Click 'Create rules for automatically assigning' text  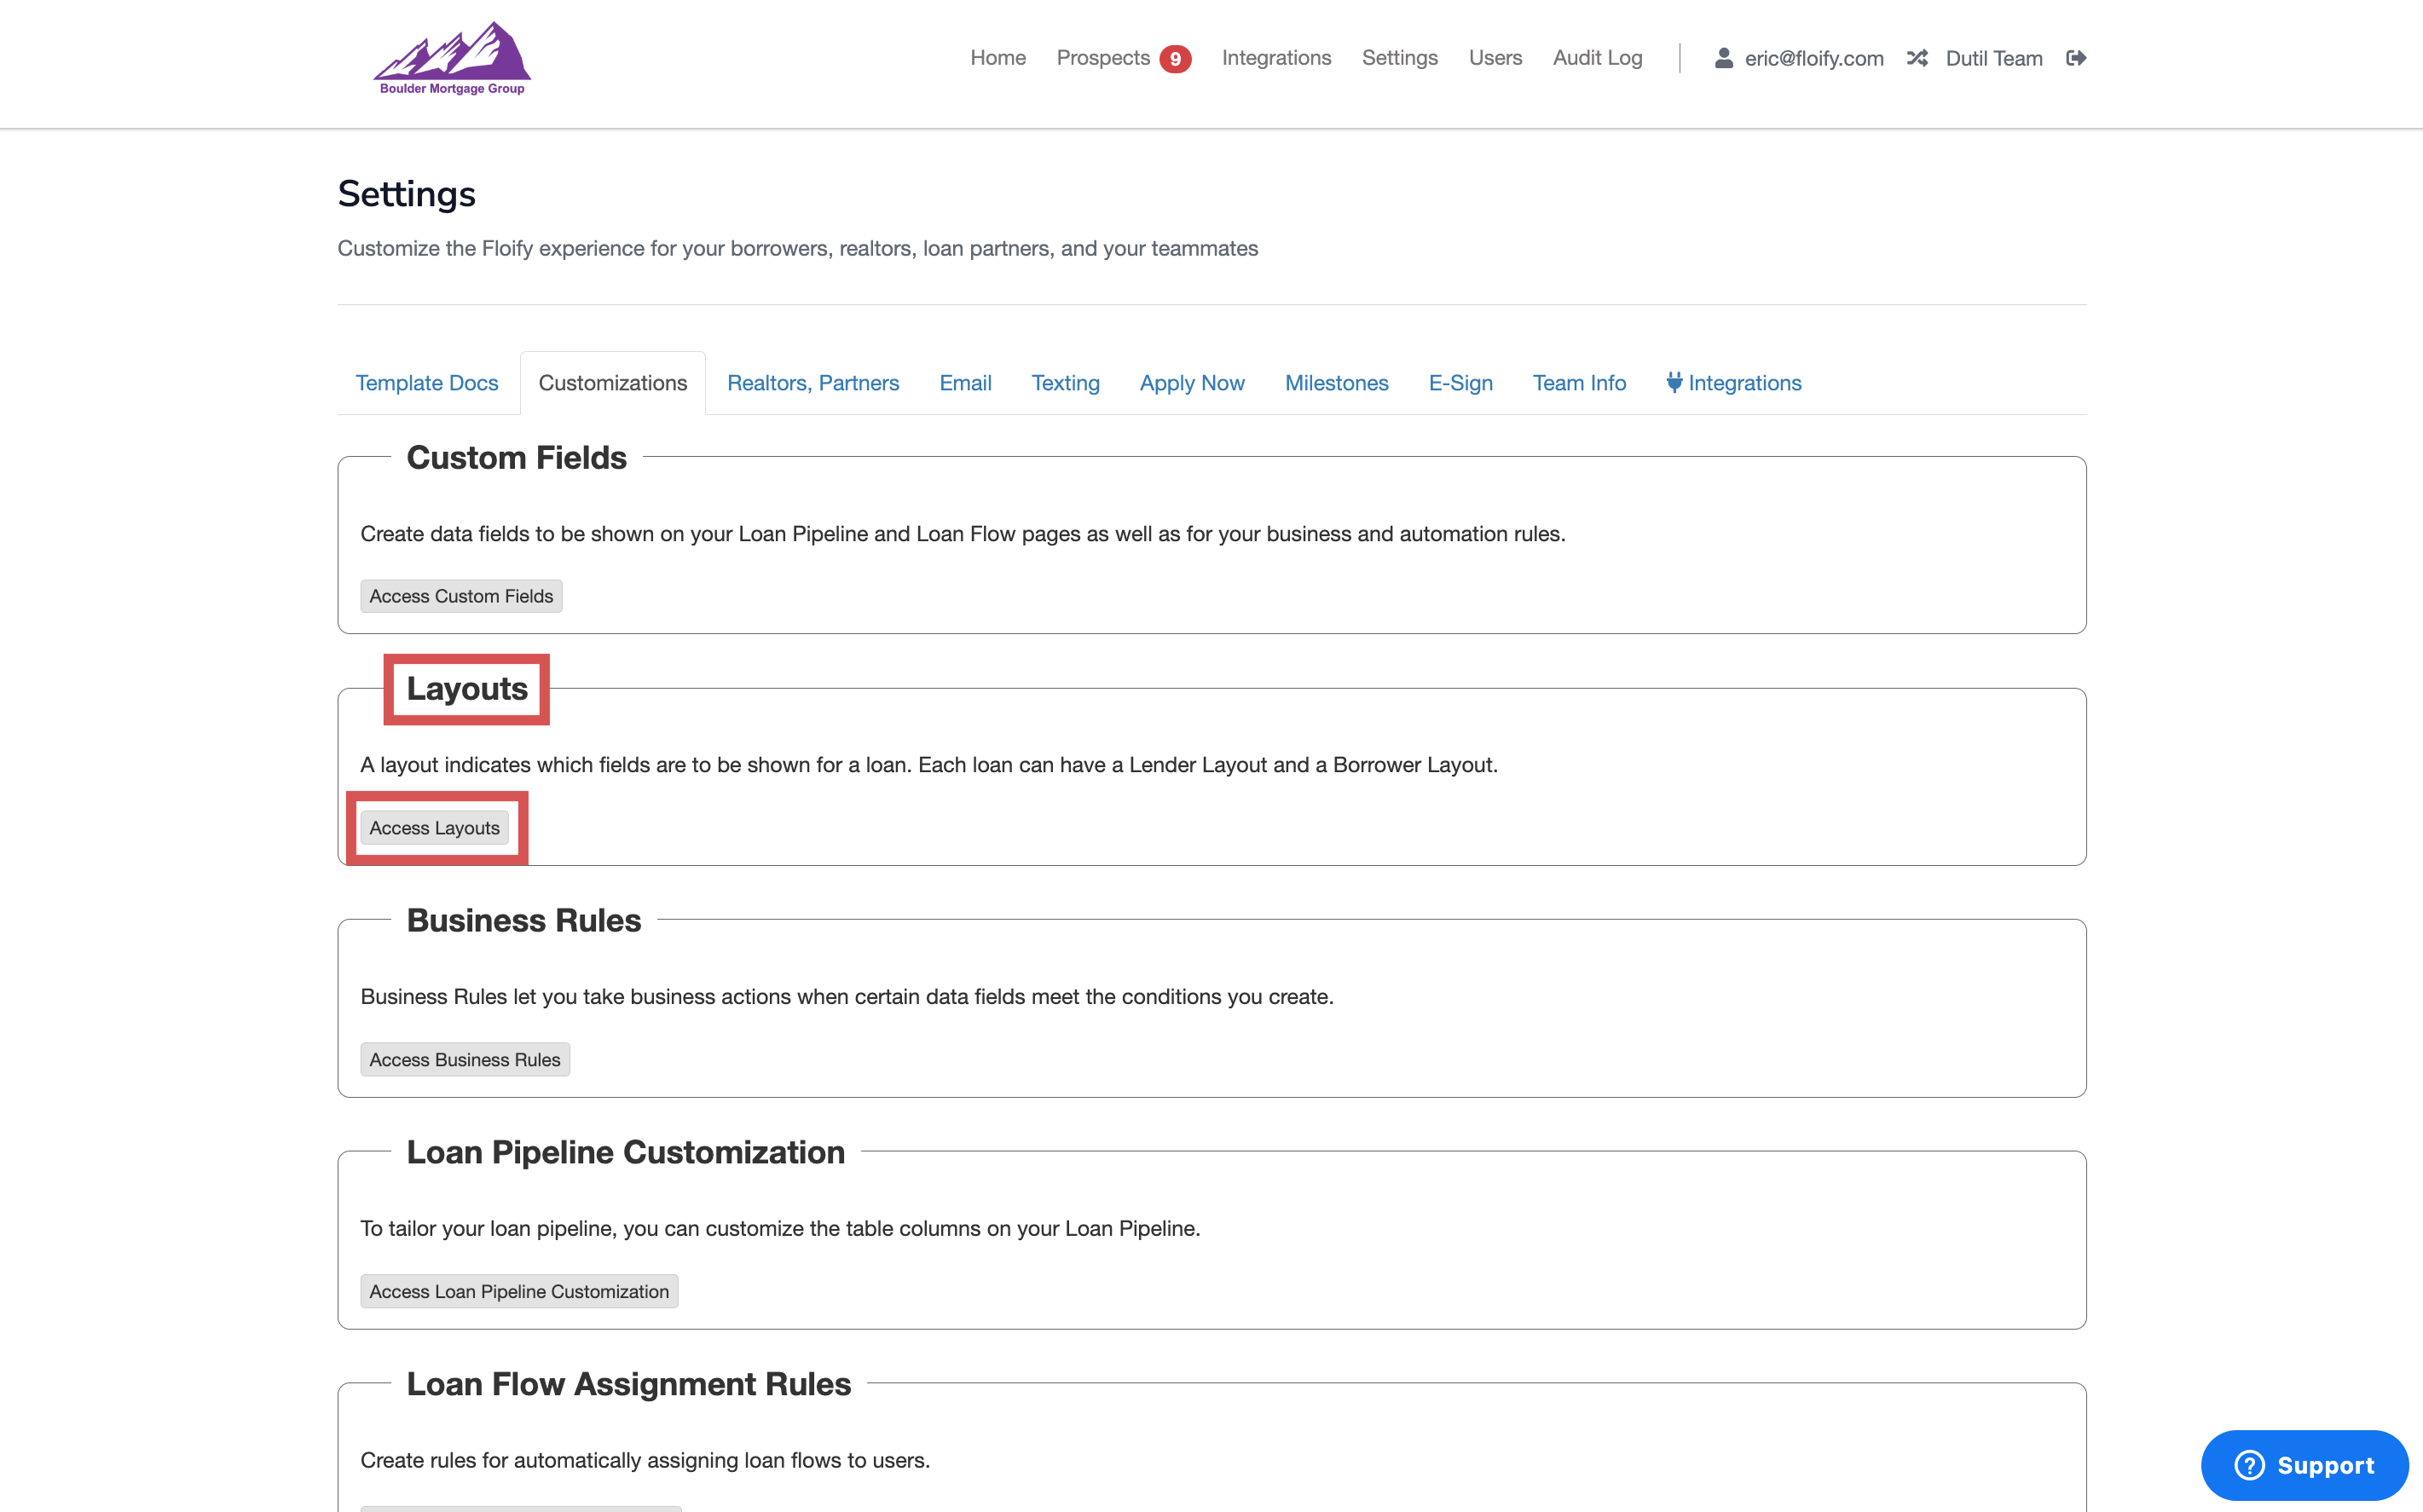(645, 1460)
